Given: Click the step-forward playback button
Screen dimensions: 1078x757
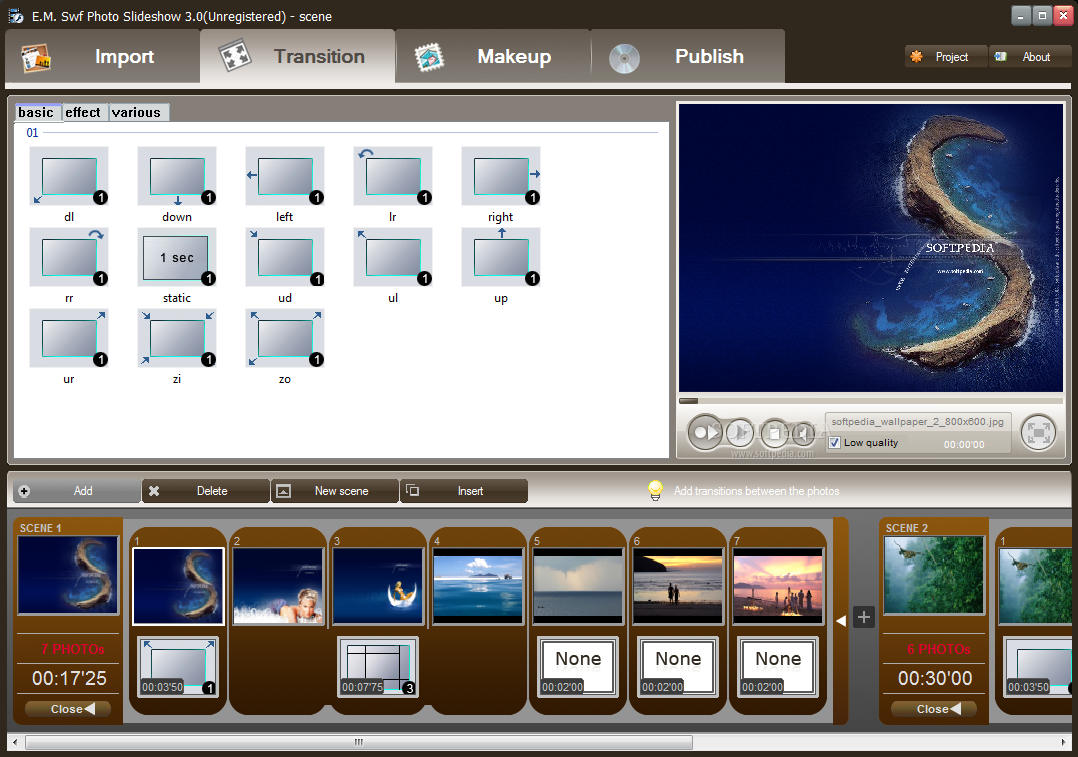Looking at the screenshot, I should (740, 432).
